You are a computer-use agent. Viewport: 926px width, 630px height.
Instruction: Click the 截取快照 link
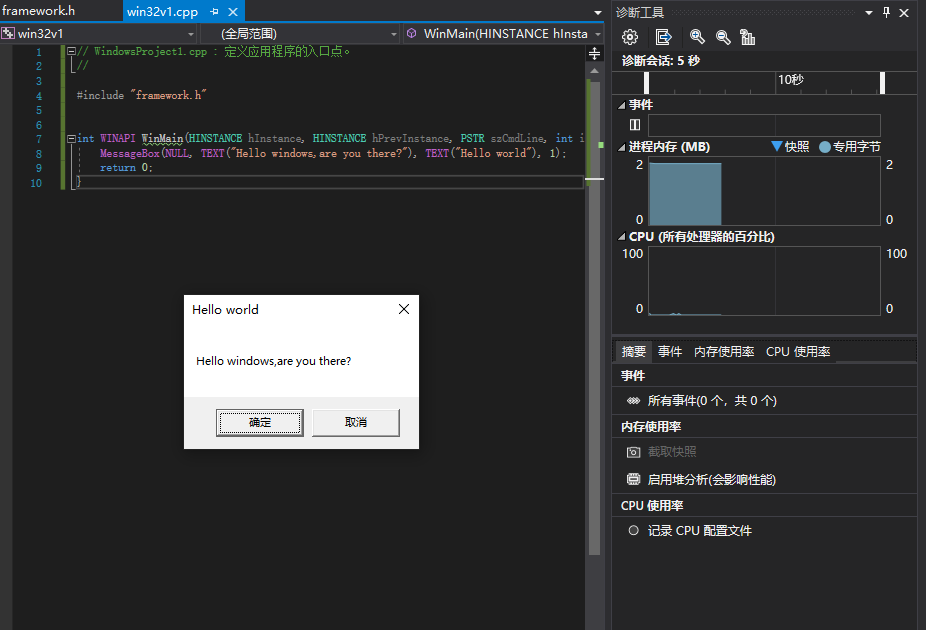(672, 452)
